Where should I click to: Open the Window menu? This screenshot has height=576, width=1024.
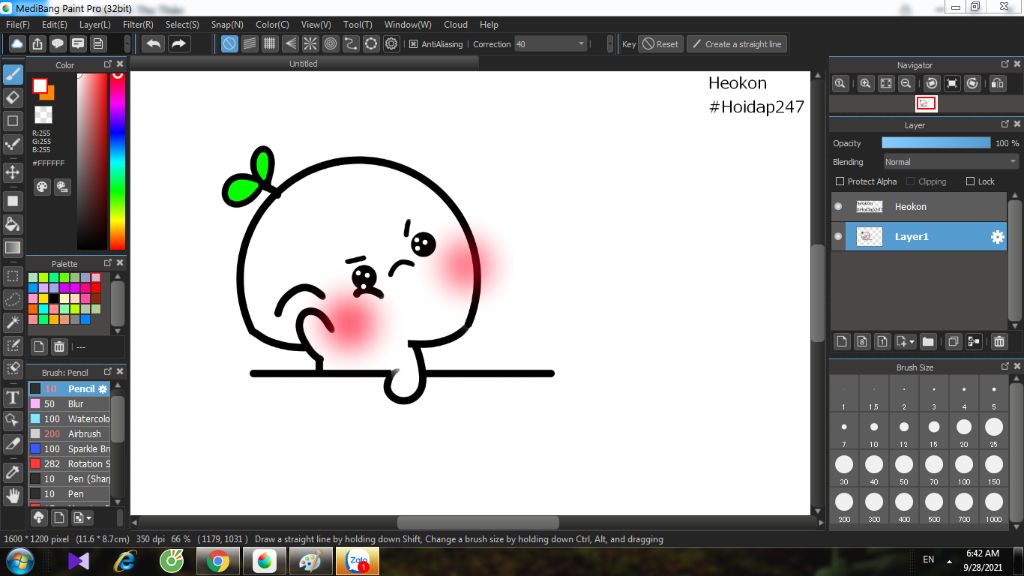(408, 25)
